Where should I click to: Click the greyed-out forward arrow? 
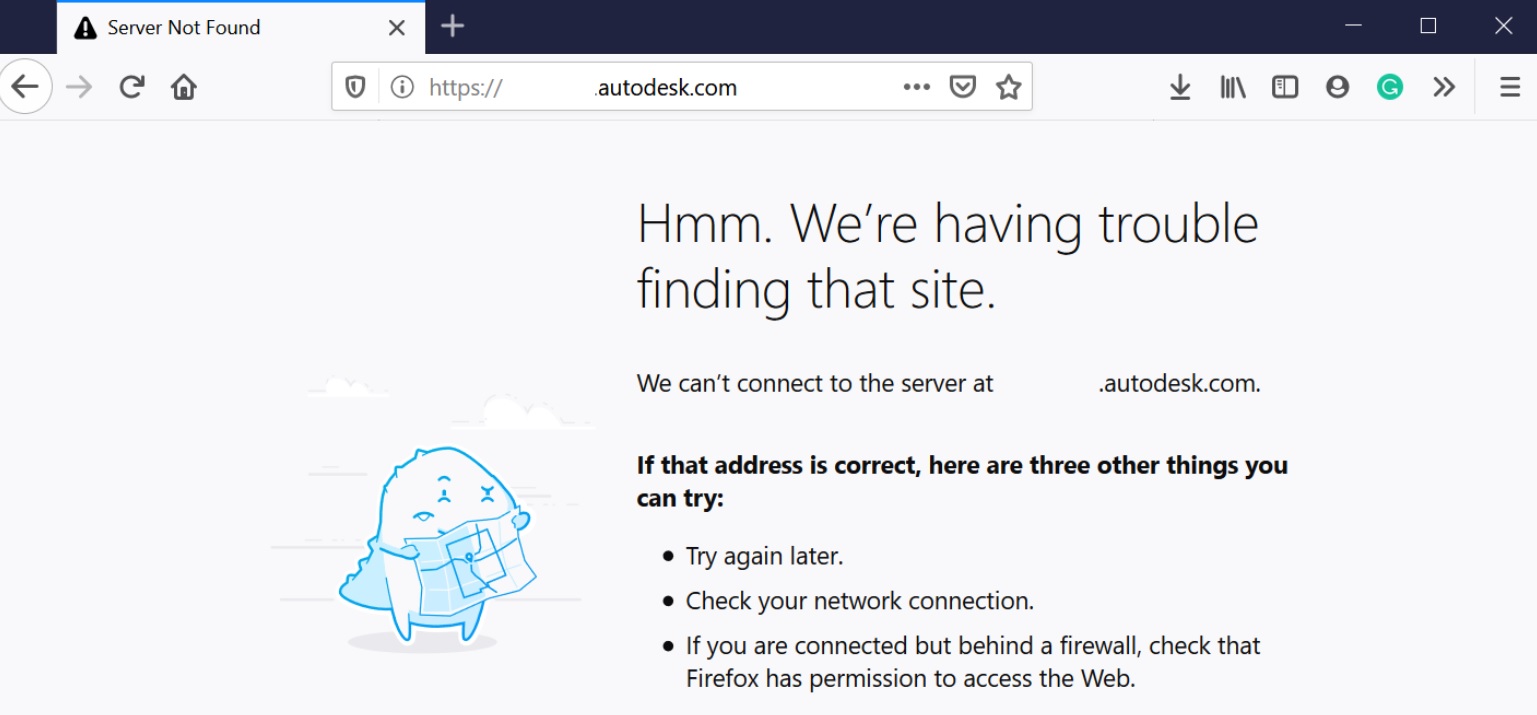click(78, 87)
